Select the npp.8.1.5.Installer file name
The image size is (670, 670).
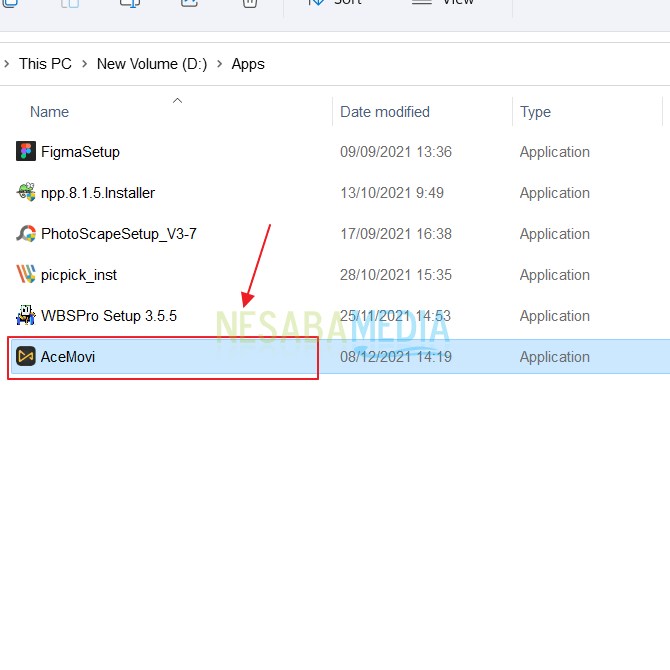(x=98, y=193)
